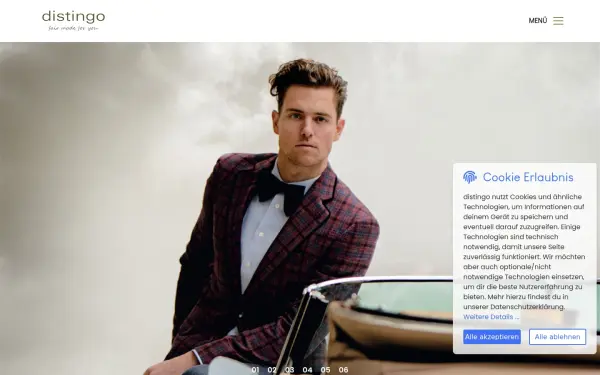Go to slide 03

point(290,370)
